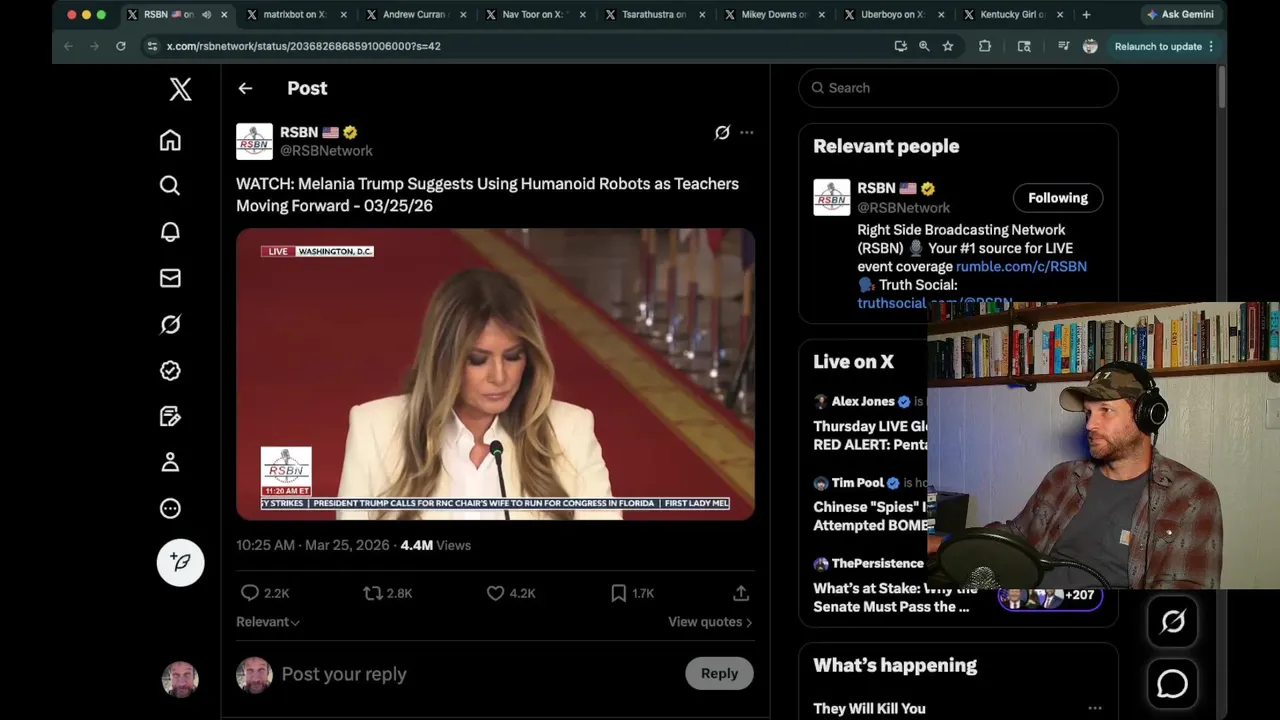Open Explore search icon in sidebar
The width and height of the screenshot is (1280, 720).
(170, 186)
